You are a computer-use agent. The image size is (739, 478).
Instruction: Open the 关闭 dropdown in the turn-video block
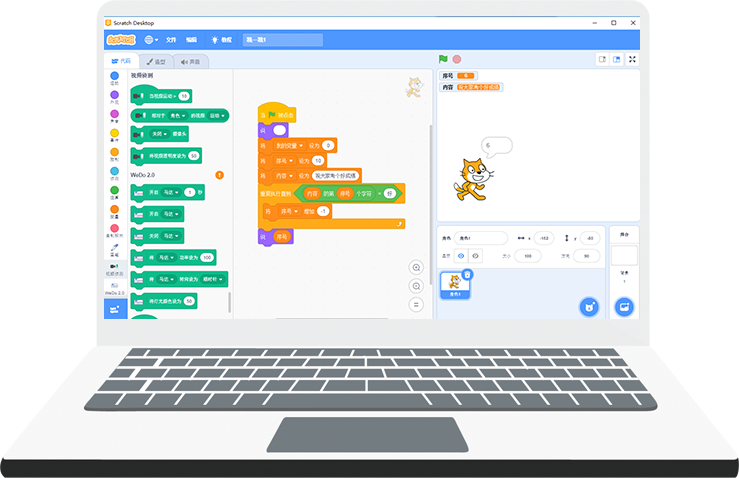pyautogui.click(x=159, y=134)
